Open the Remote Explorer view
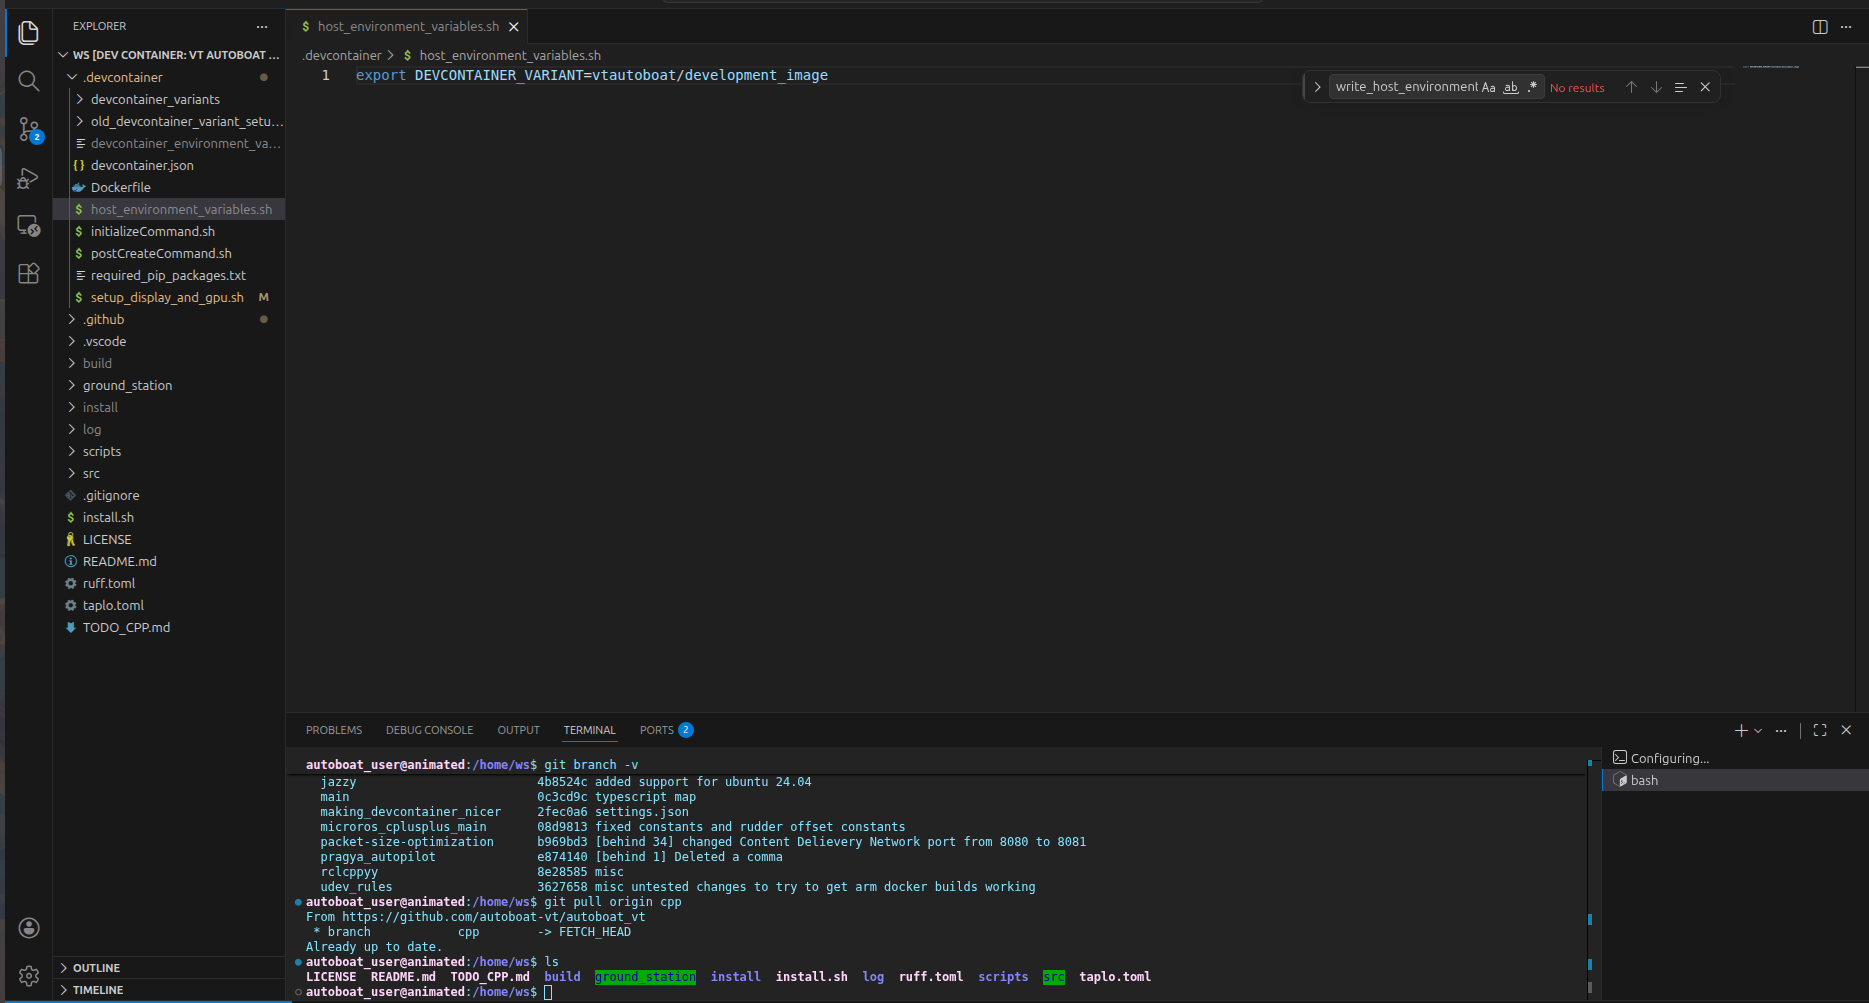The image size is (1869, 1003). [x=28, y=225]
